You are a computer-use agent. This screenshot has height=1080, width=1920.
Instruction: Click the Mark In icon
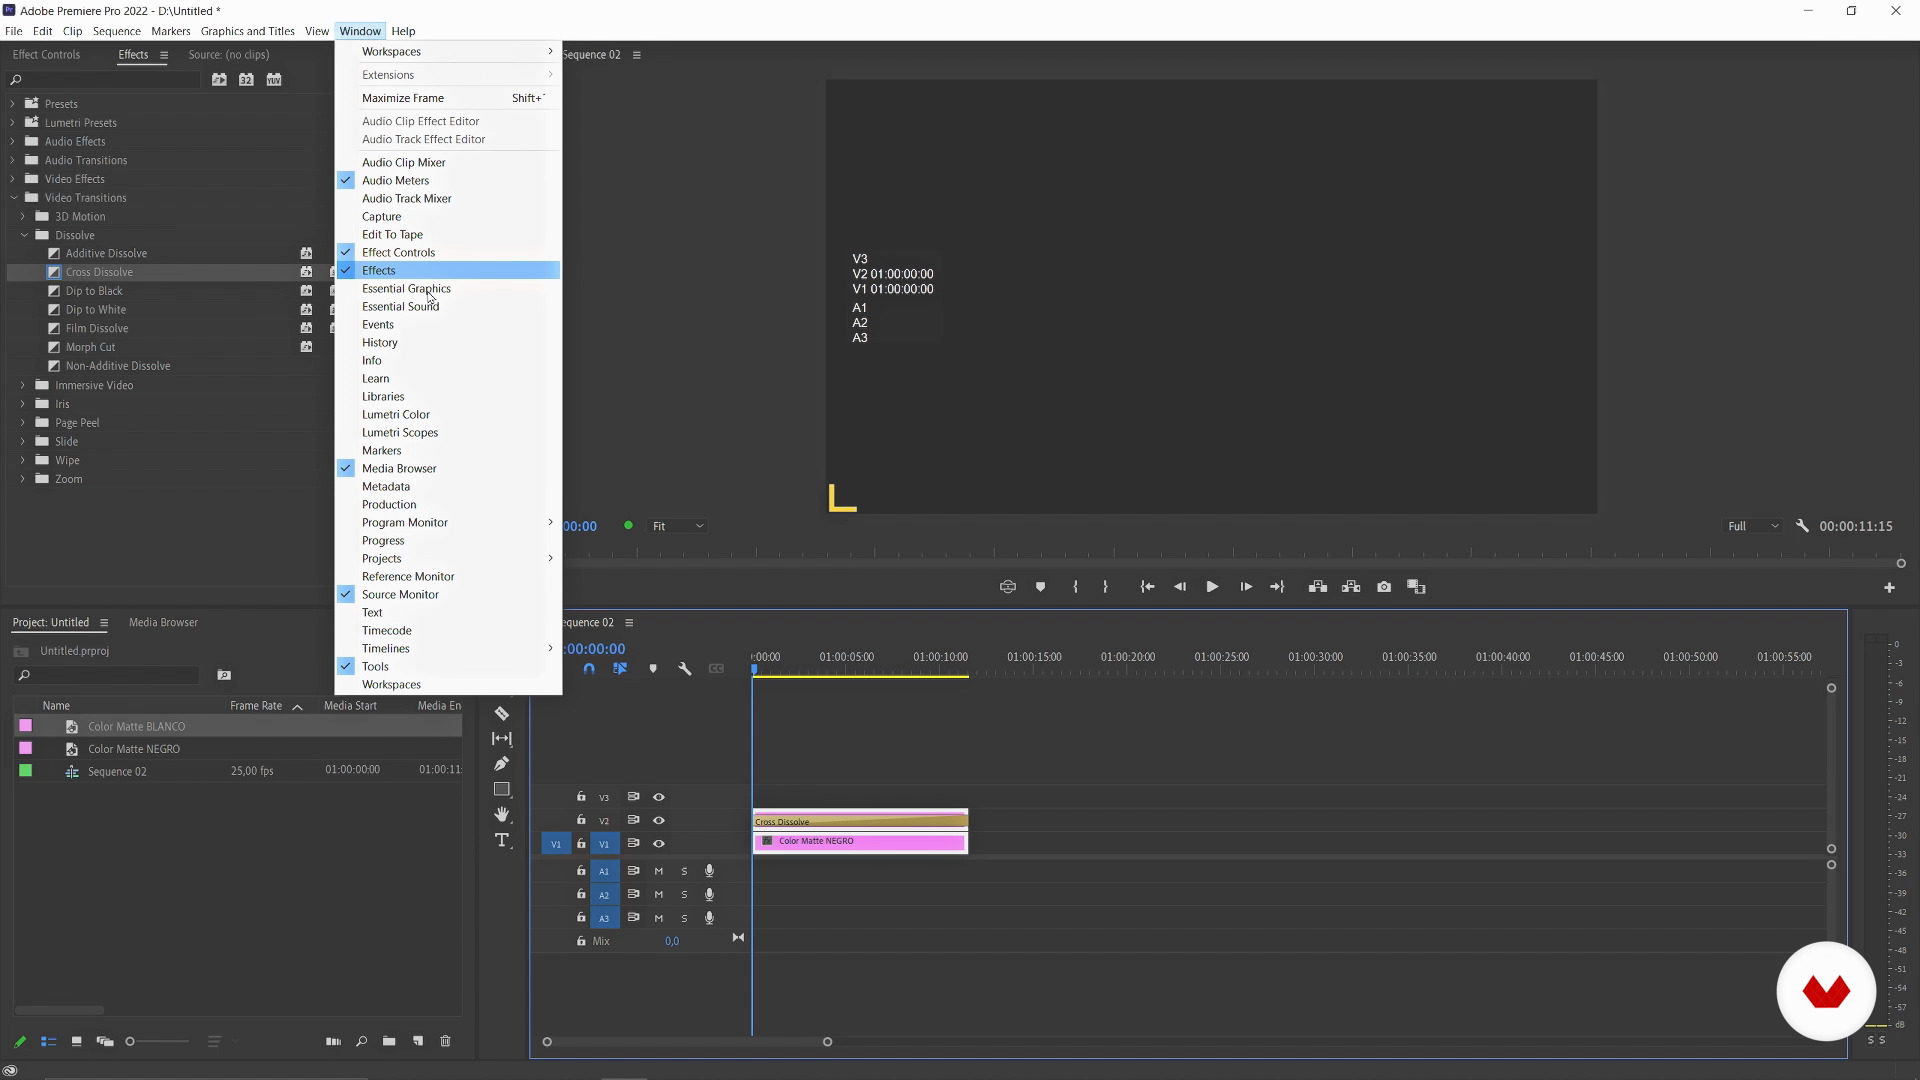pos(1076,587)
